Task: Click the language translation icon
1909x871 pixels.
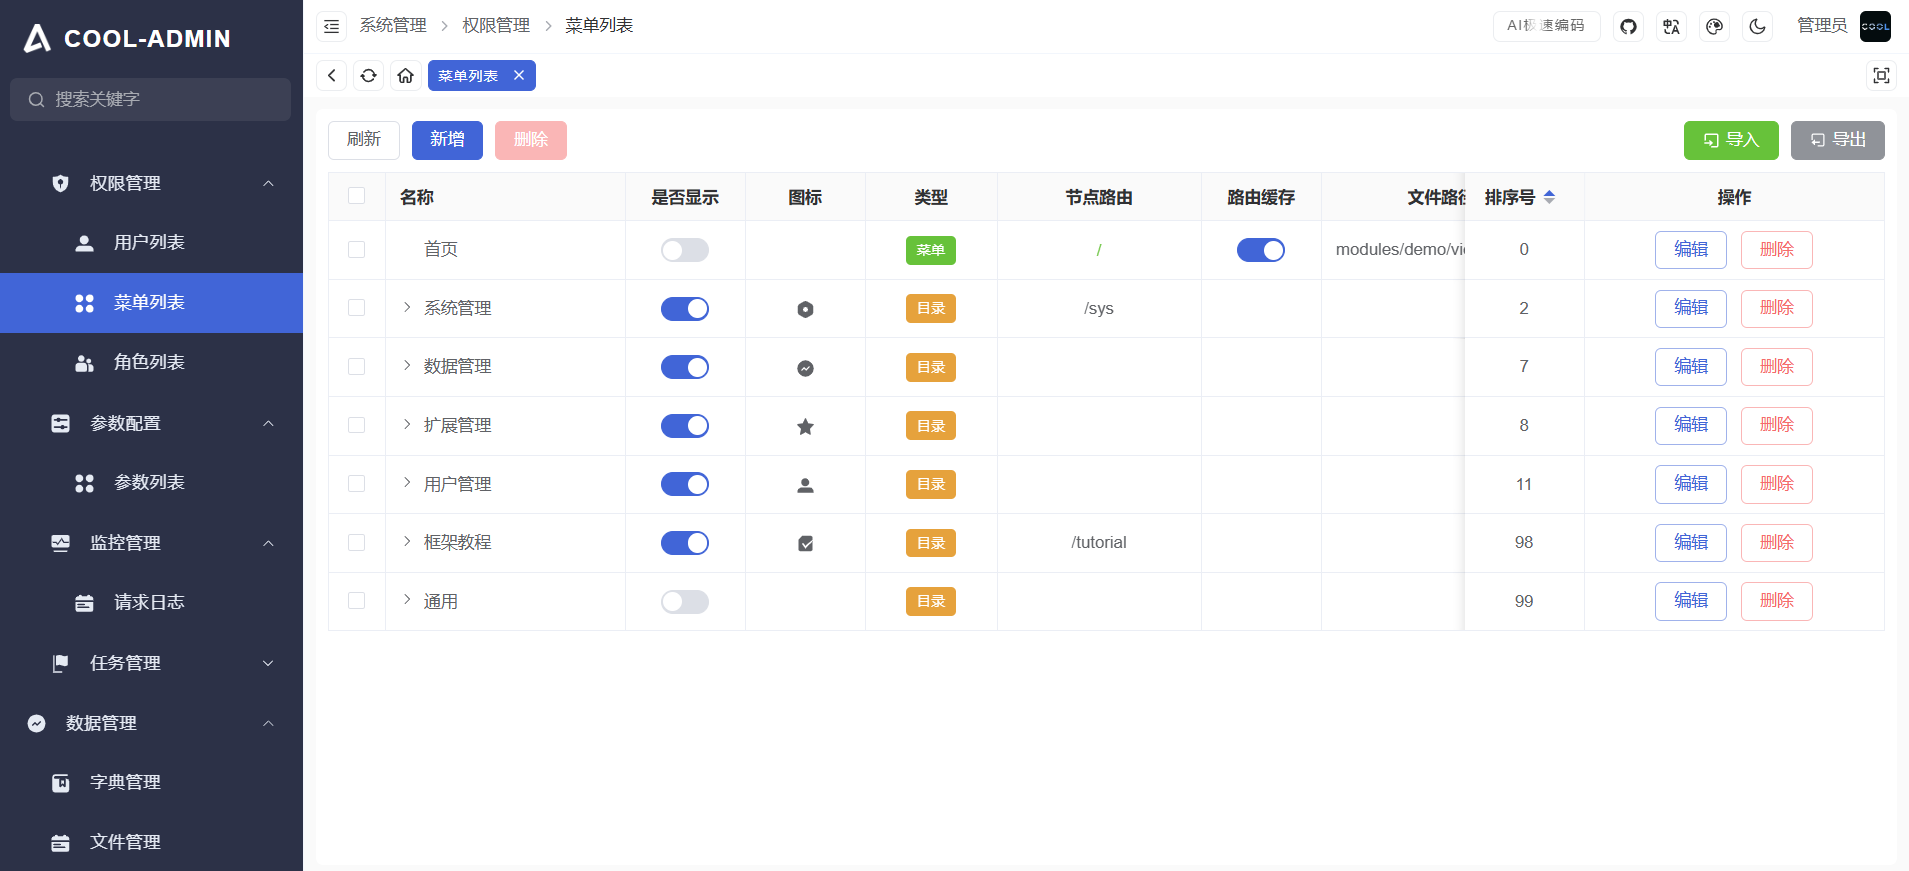Action: (x=1671, y=27)
